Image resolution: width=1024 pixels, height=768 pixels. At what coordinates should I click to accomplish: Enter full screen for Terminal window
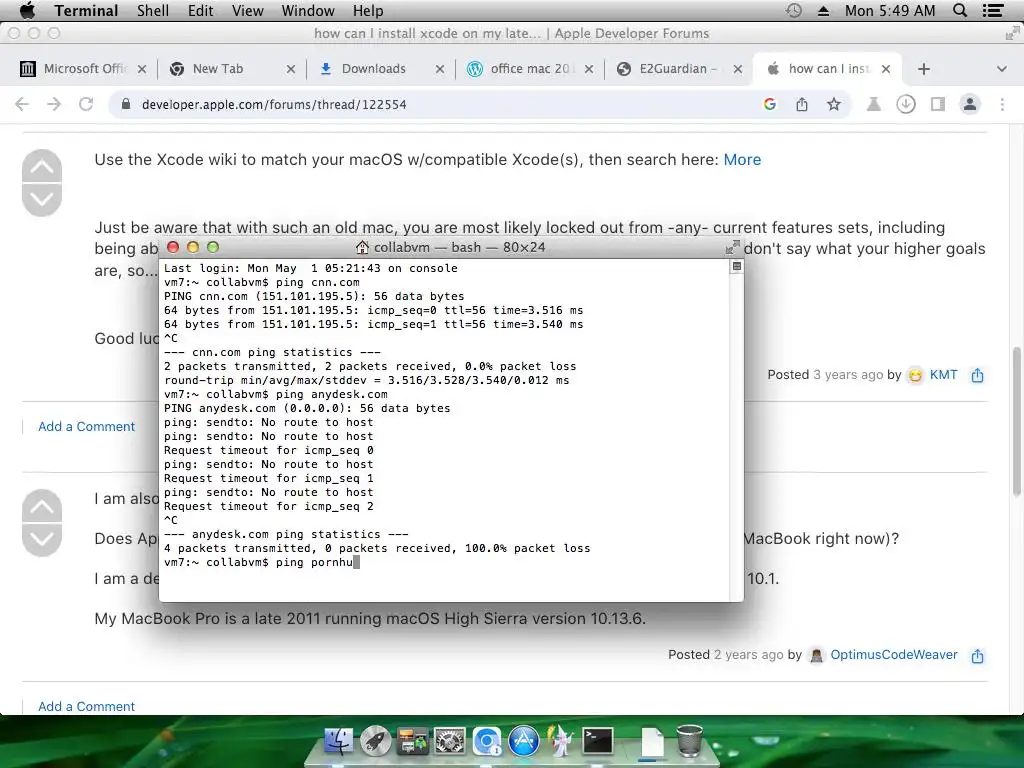click(732, 247)
